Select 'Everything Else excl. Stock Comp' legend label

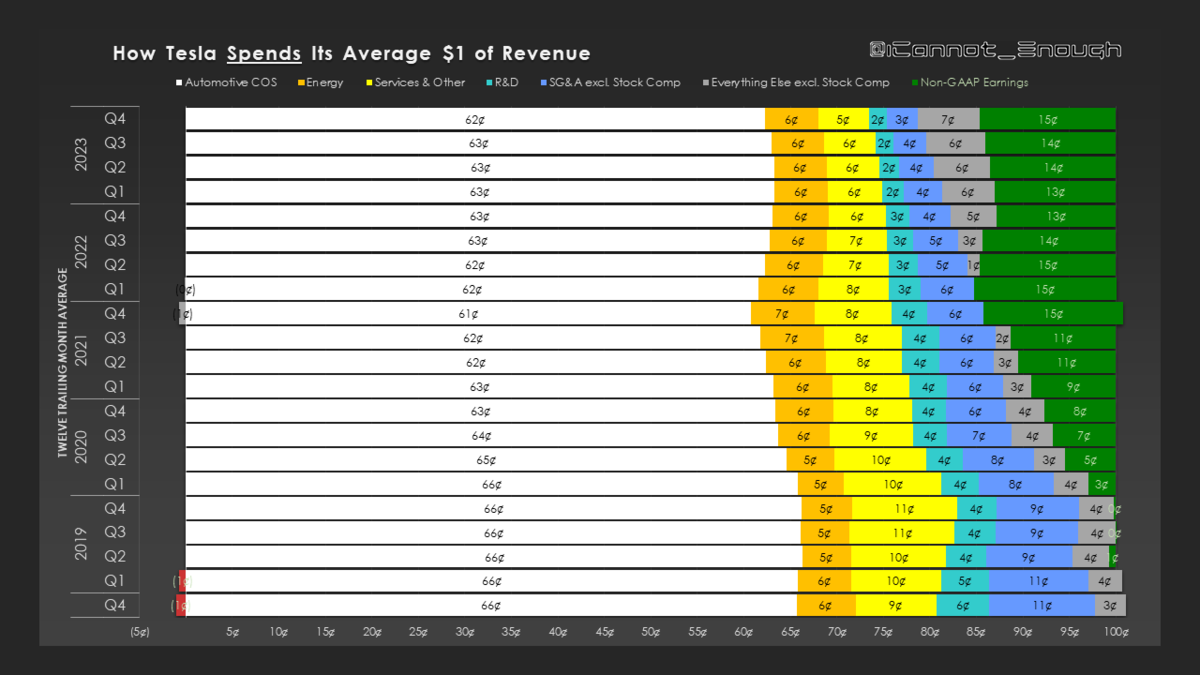click(800, 83)
